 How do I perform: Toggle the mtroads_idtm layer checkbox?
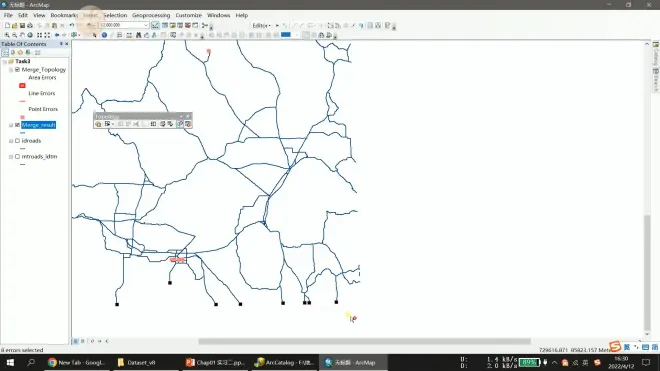[17, 156]
